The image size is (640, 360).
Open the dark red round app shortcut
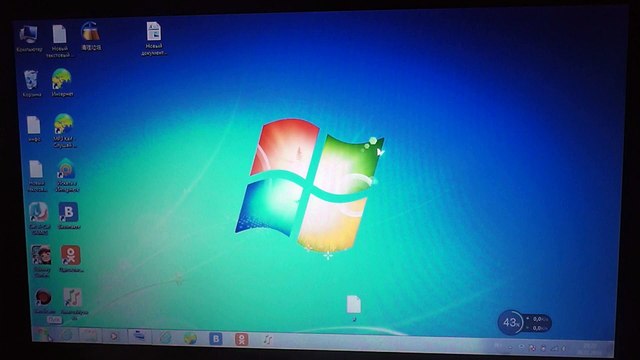click(x=43, y=301)
